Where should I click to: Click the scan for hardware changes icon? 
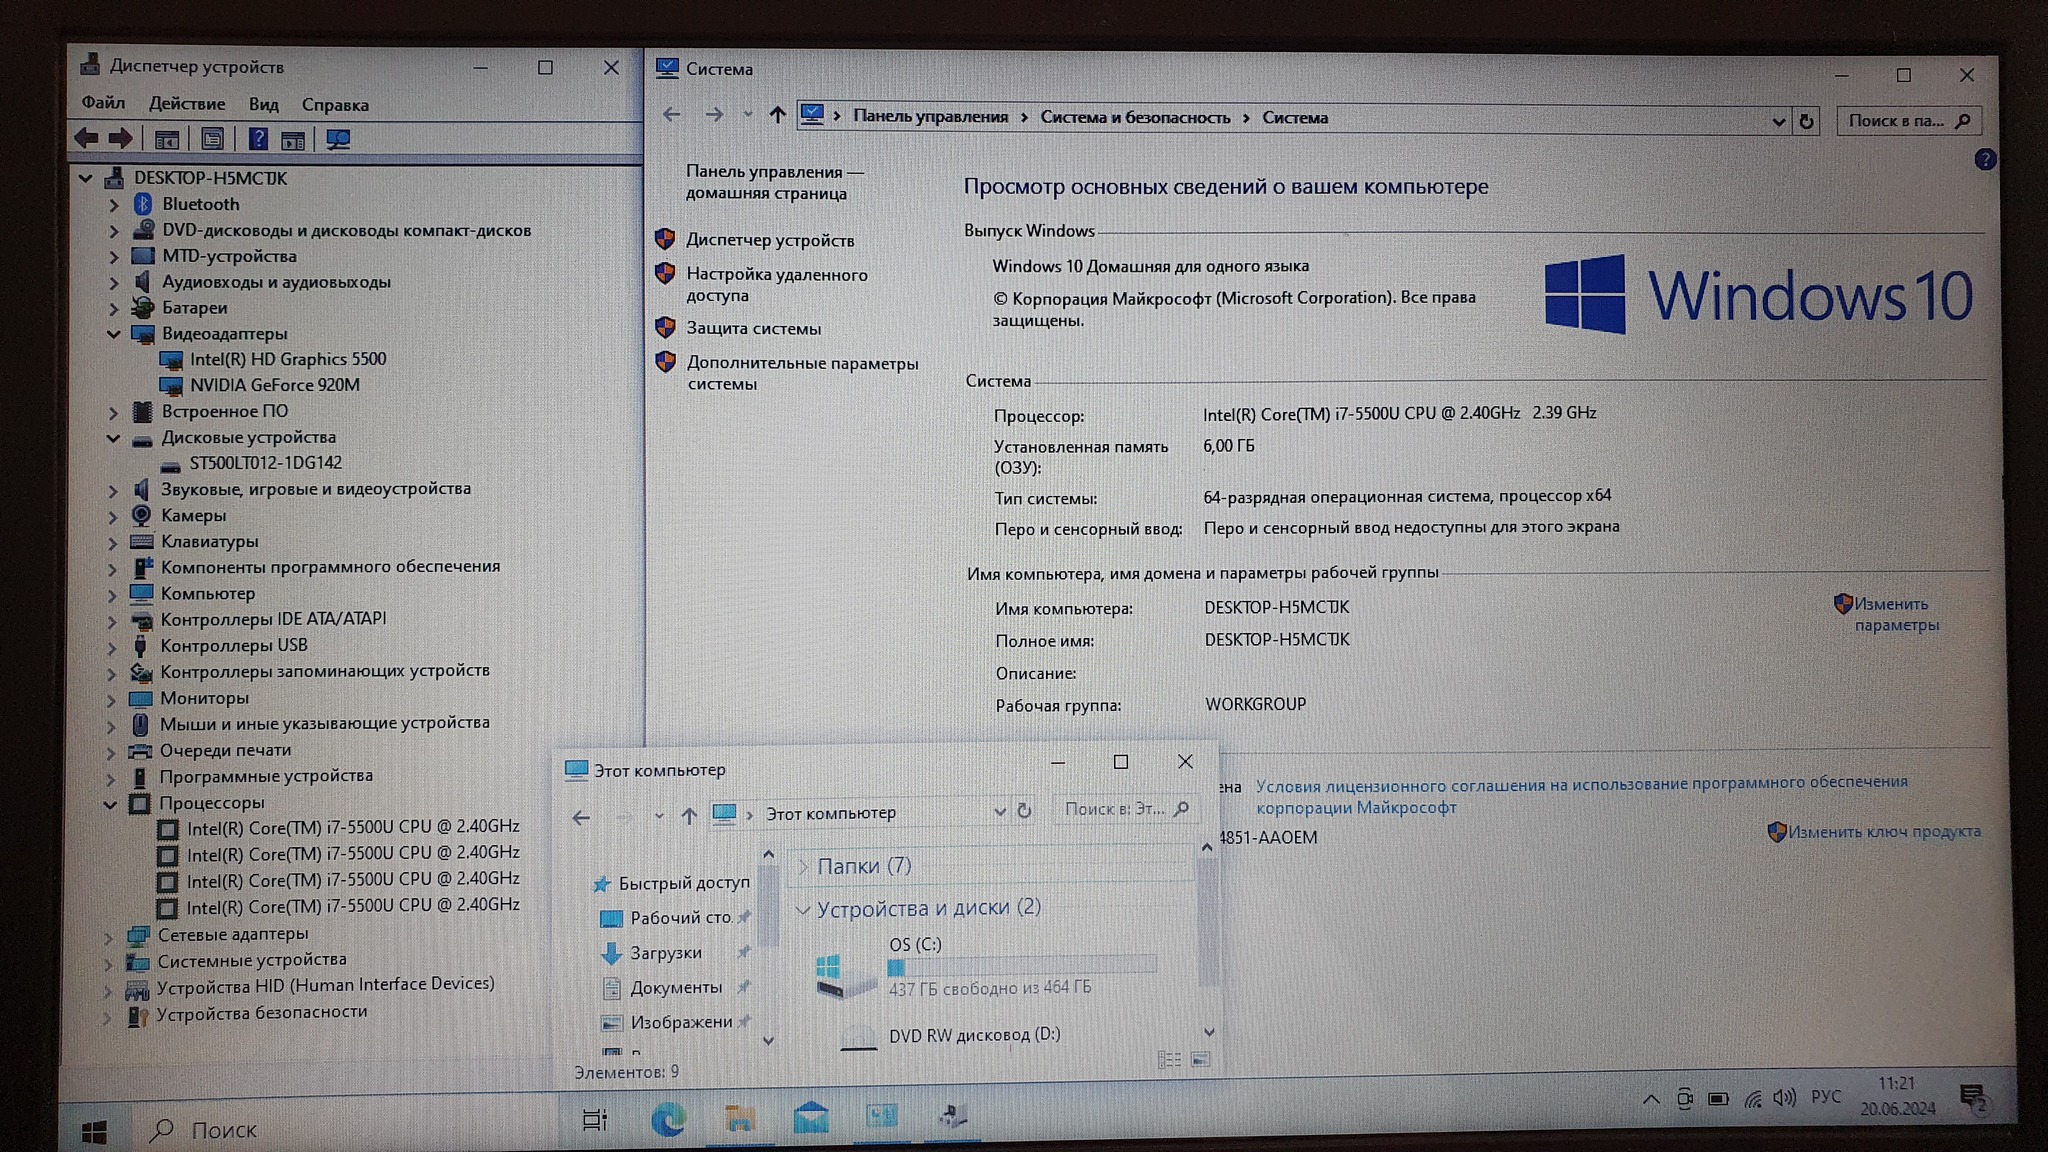[x=338, y=140]
